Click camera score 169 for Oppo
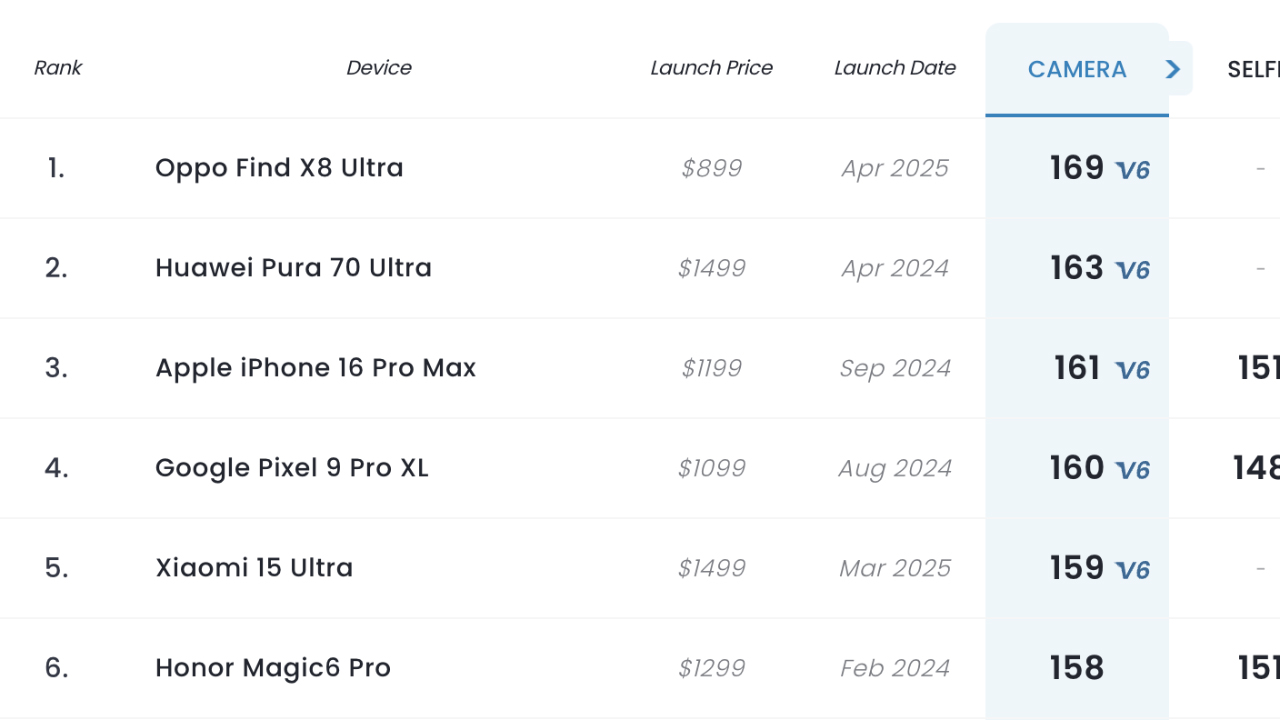1280x720 pixels. coord(1077,168)
